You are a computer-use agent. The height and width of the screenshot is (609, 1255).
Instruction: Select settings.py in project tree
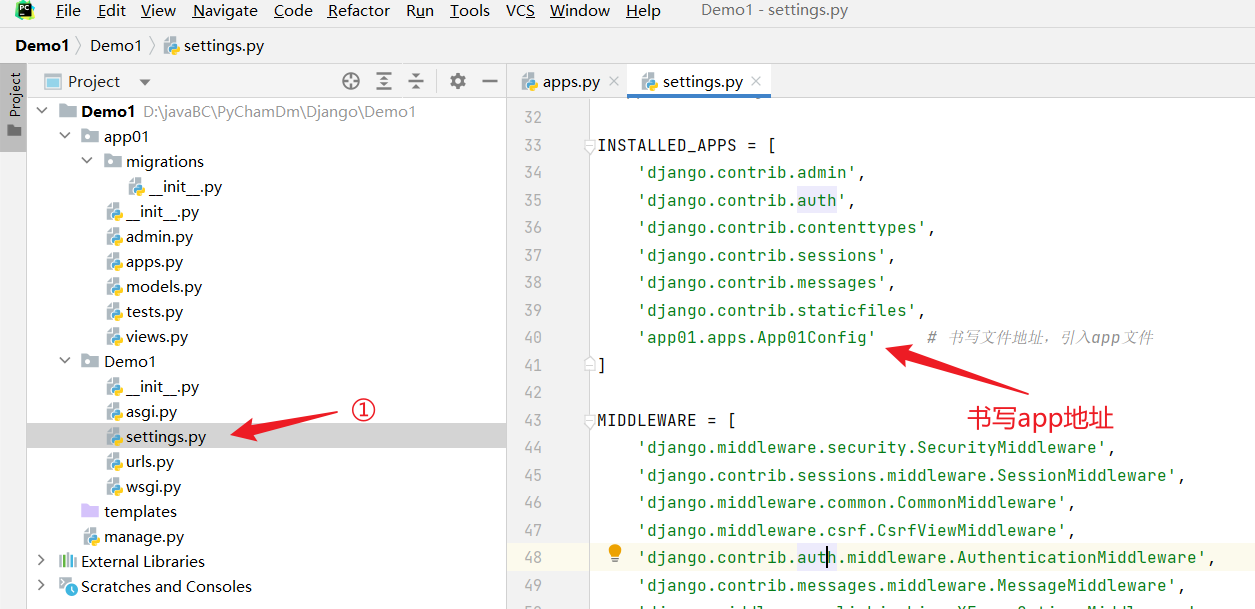point(156,436)
